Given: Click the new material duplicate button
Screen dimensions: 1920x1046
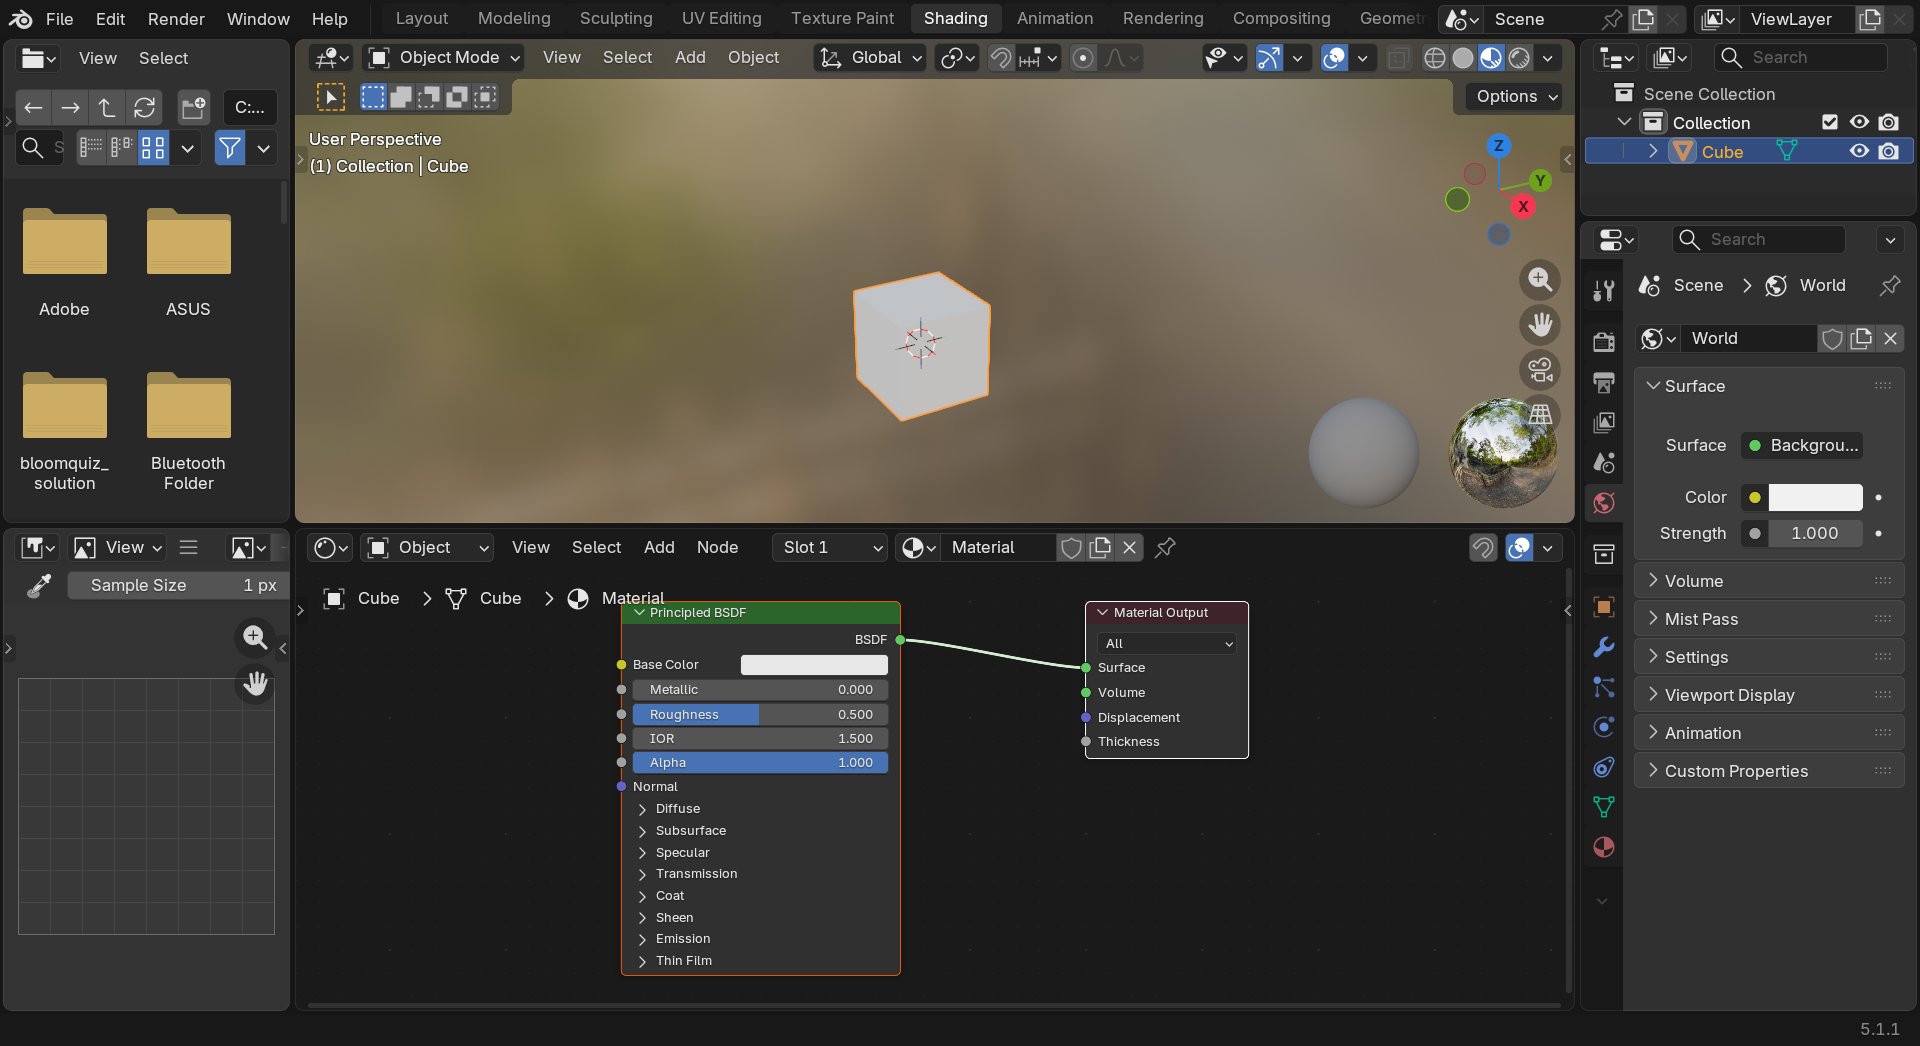Looking at the screenshot, I should coord(1100,547).
